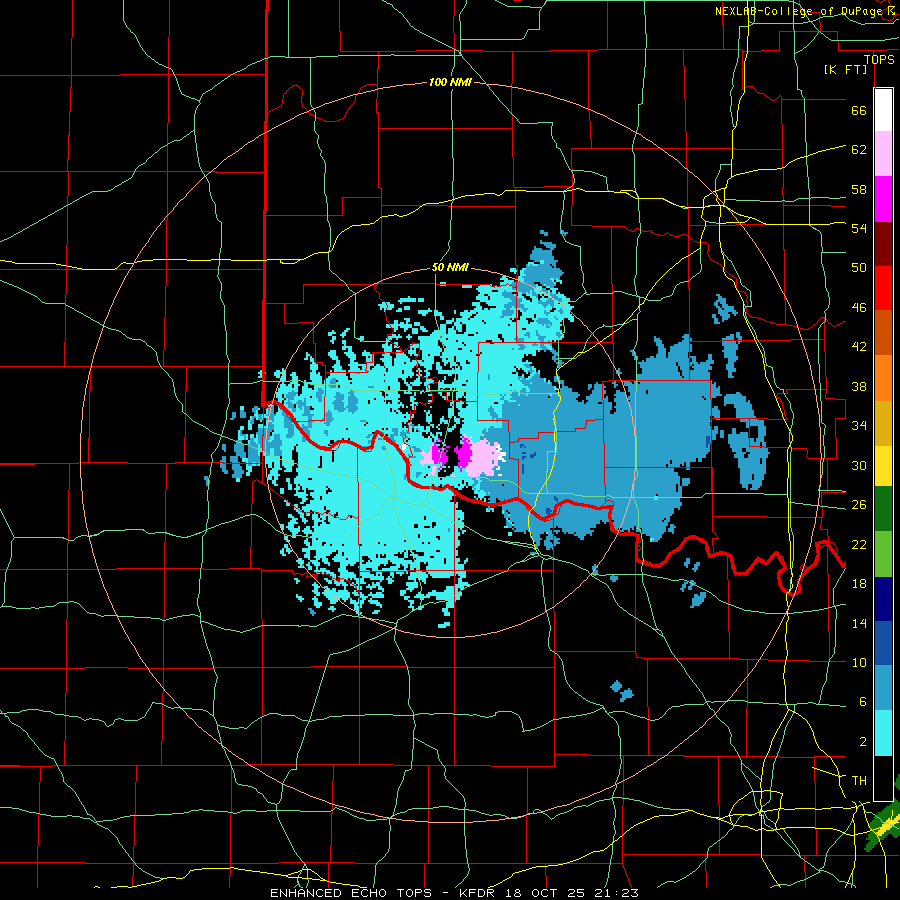The height and width of the screenshot is (900, 900).
Task: Click the '[K FT]' units label
Action: coord(845,69)
